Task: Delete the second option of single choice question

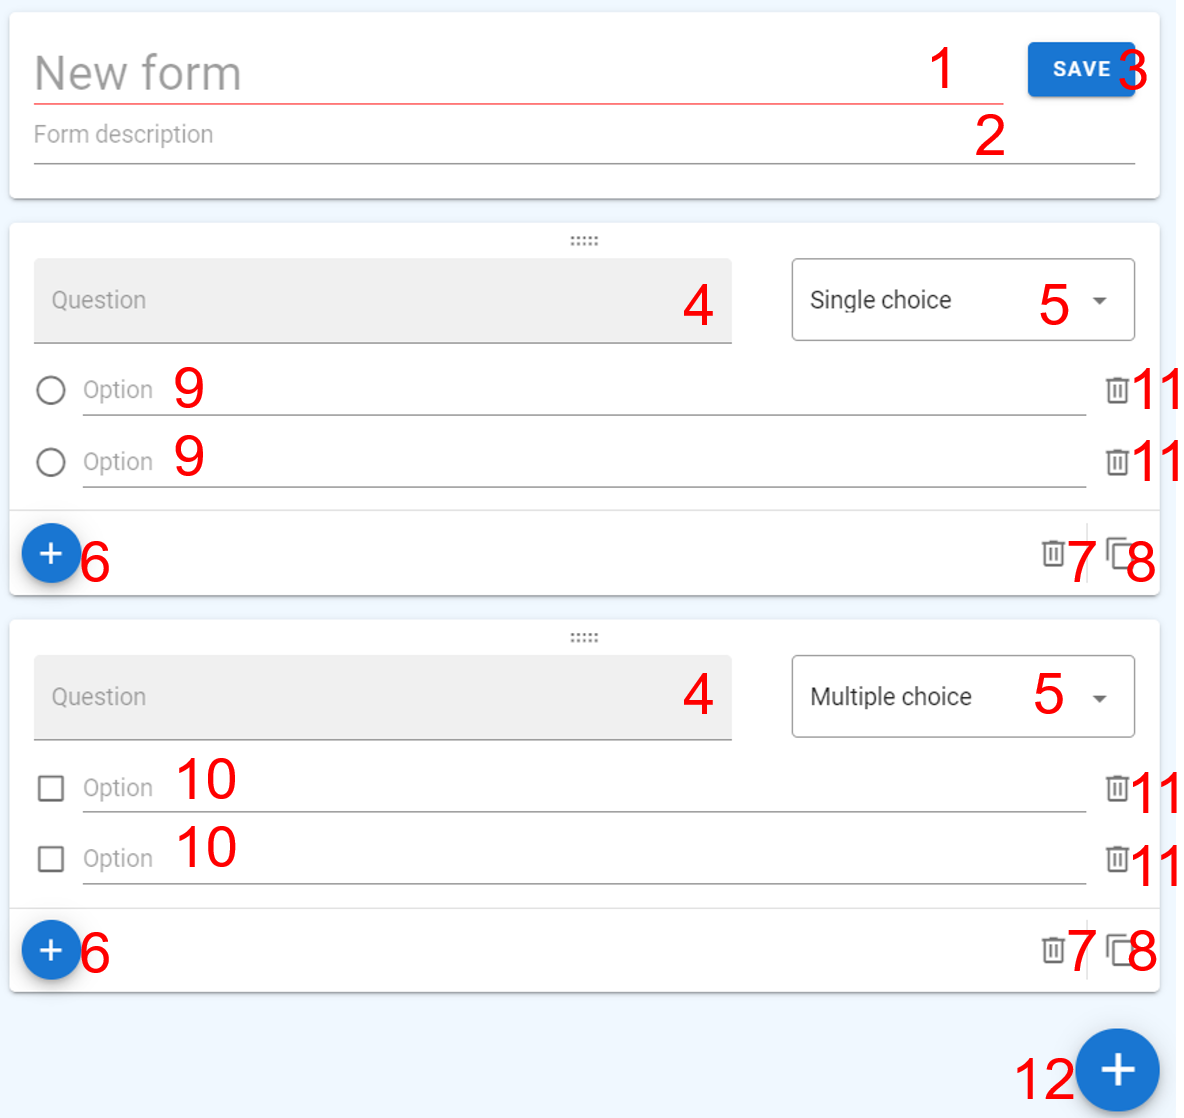Action: coord(1117,462)
